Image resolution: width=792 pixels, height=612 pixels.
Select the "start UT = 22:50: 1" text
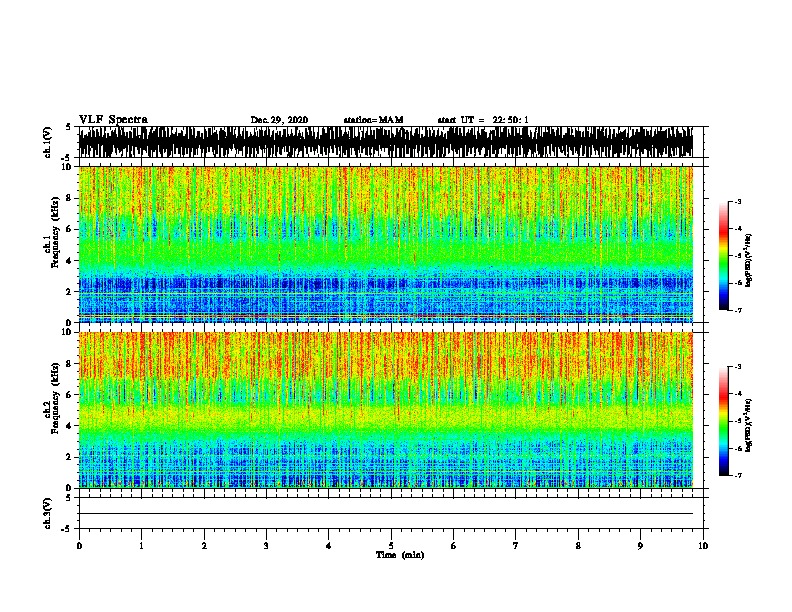[x=483, y=120]
